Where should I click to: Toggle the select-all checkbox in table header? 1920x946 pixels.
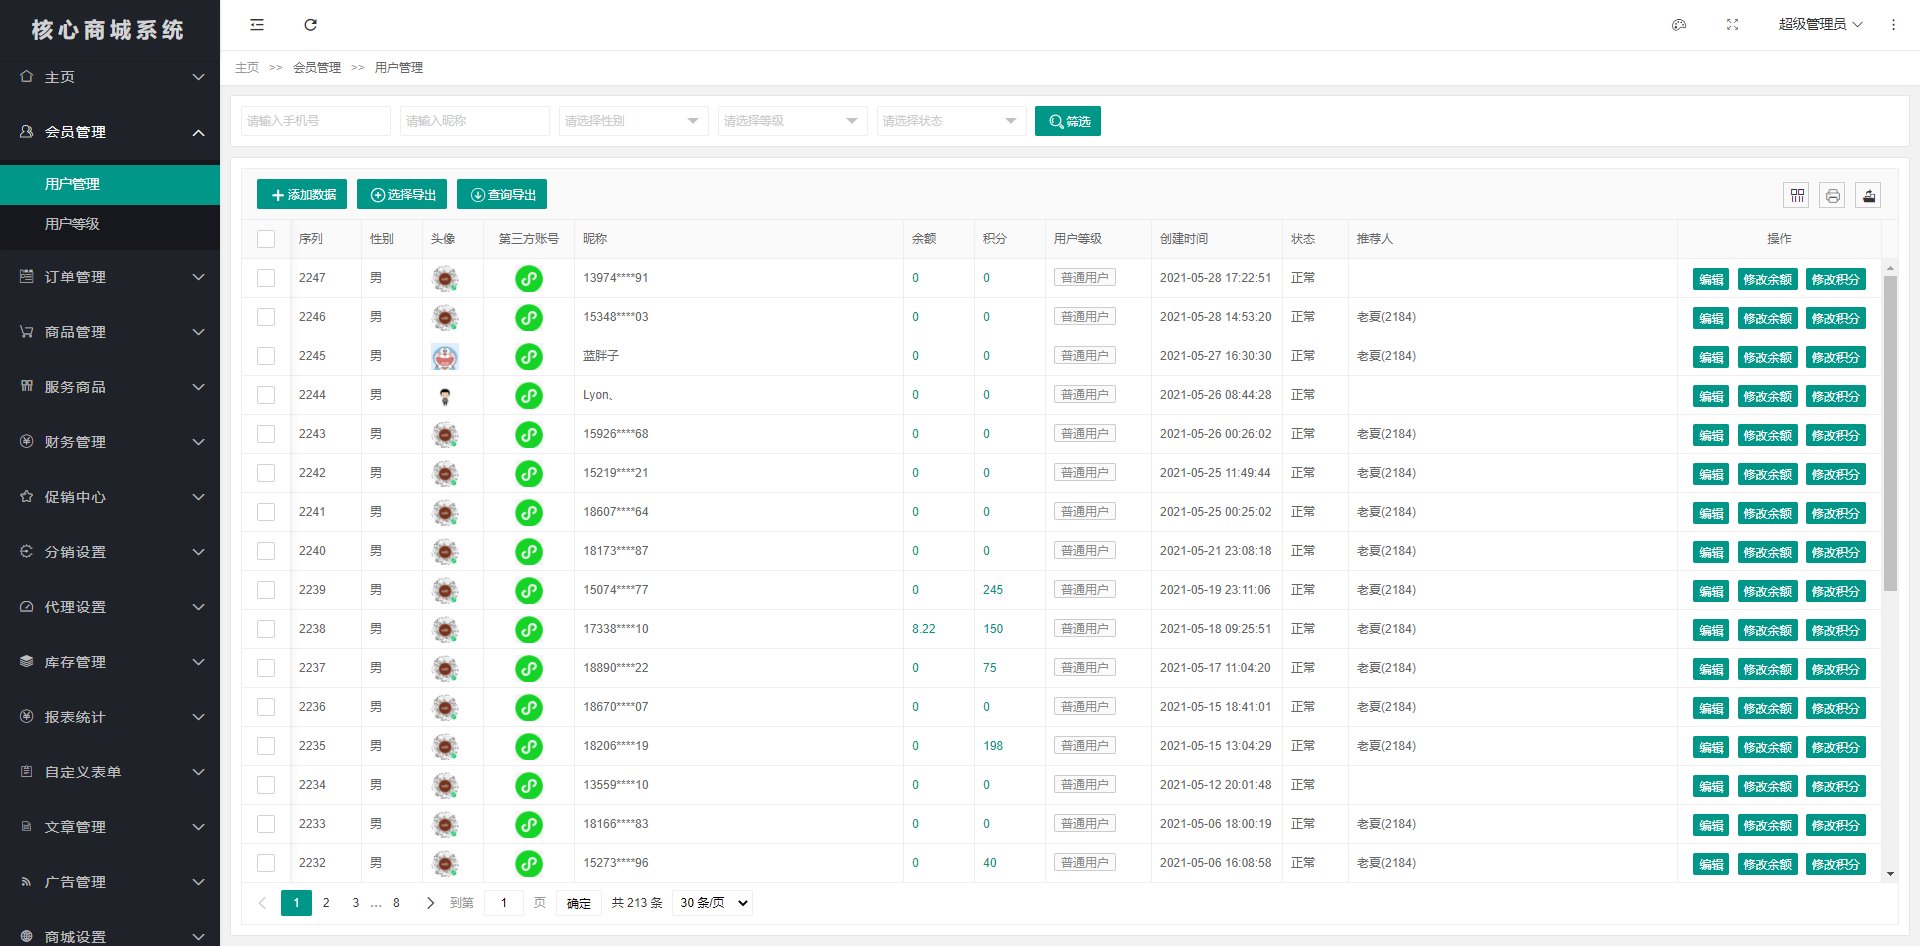point(266,239)
